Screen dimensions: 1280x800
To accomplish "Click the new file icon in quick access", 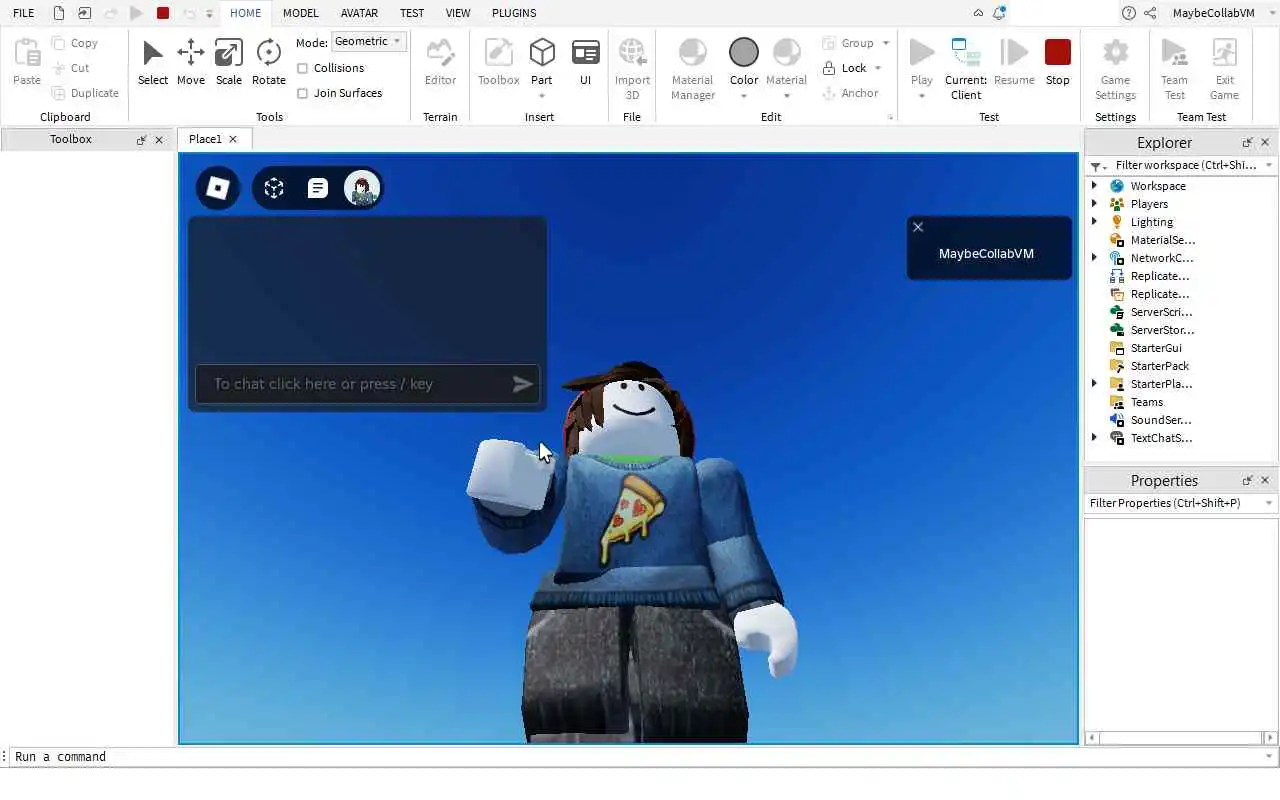I will (x=59, y=13).
